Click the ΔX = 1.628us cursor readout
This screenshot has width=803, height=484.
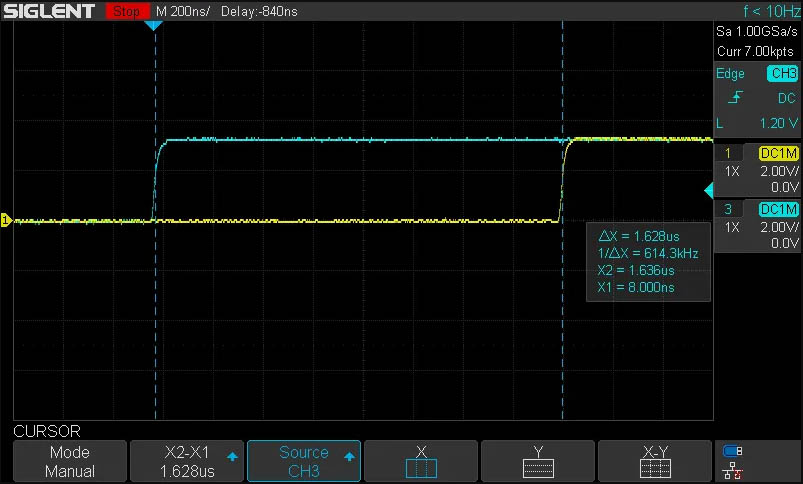(639, 236)
